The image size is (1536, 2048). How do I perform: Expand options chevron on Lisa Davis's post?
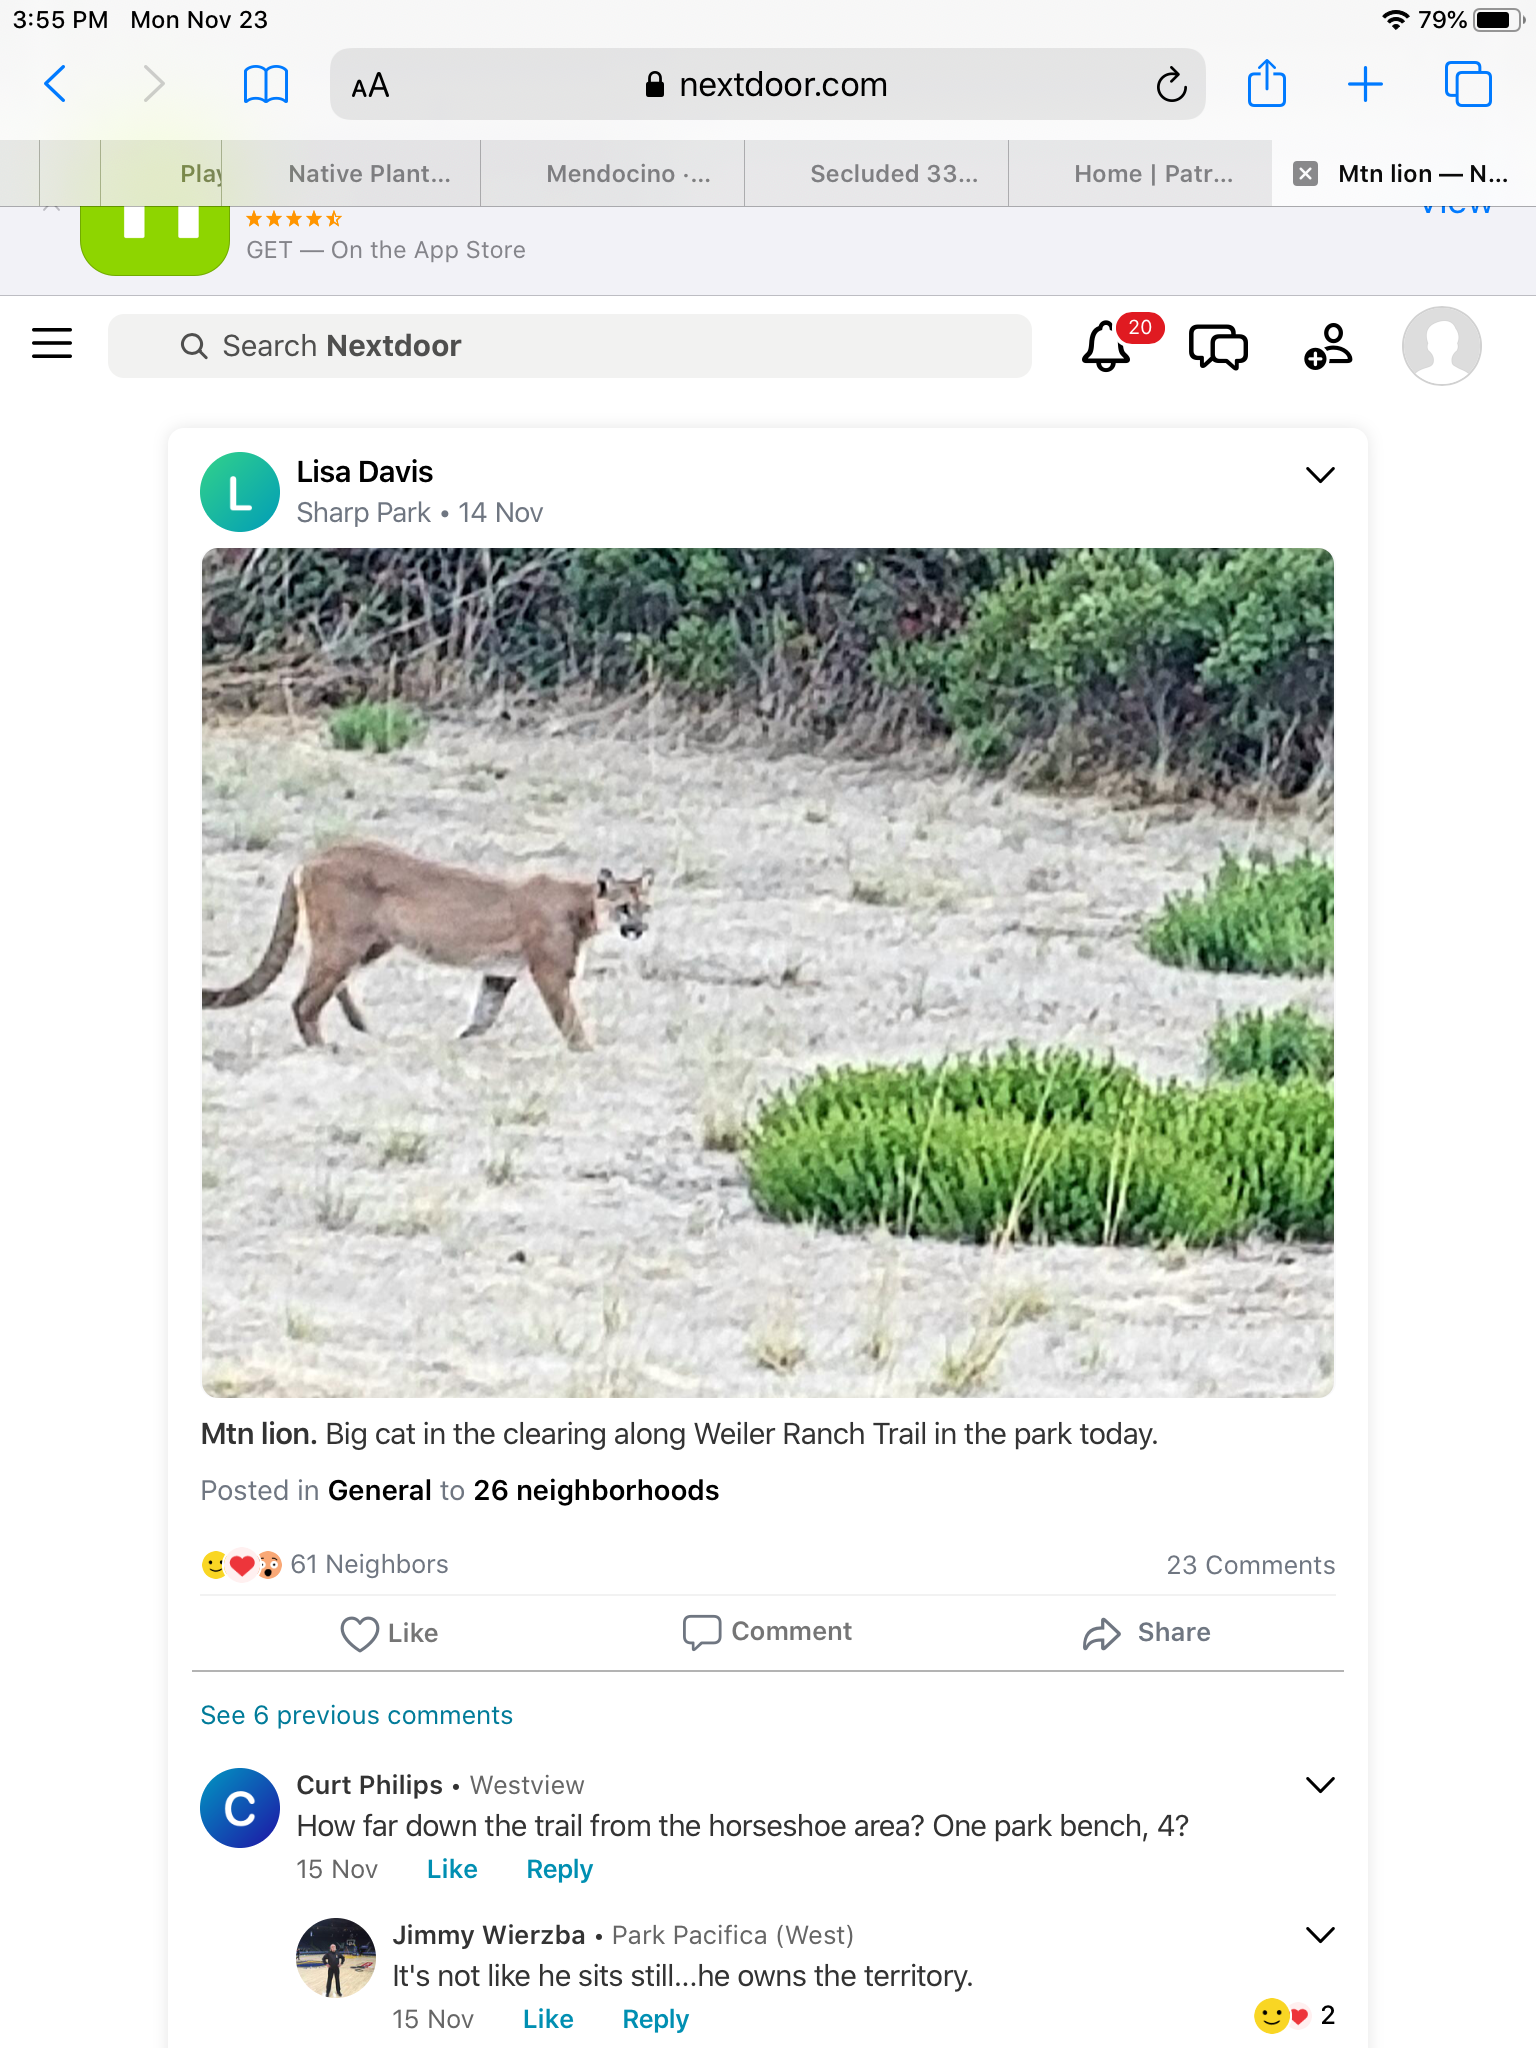pyautogui.click(x=1320, y=475)
